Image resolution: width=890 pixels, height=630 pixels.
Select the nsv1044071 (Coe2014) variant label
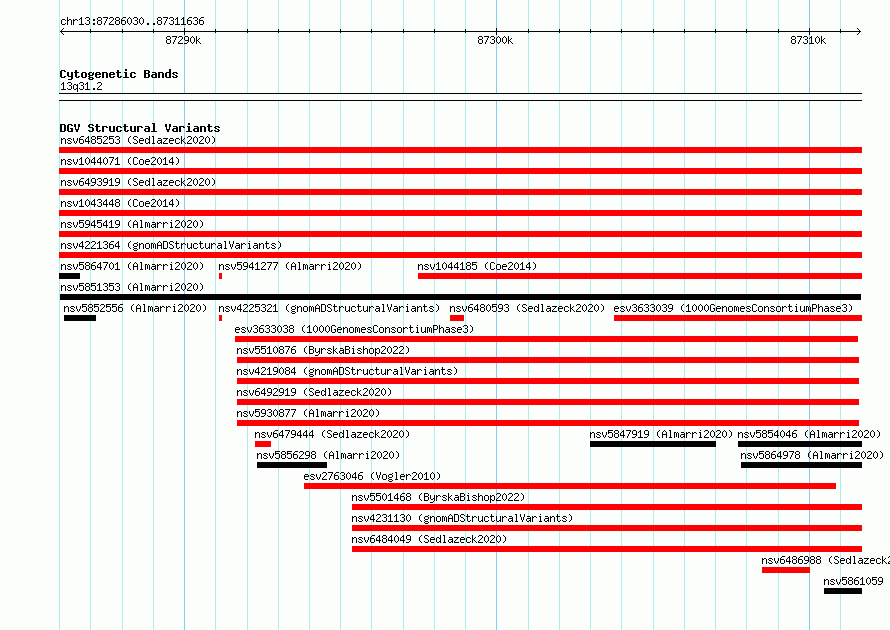[120, 161]
